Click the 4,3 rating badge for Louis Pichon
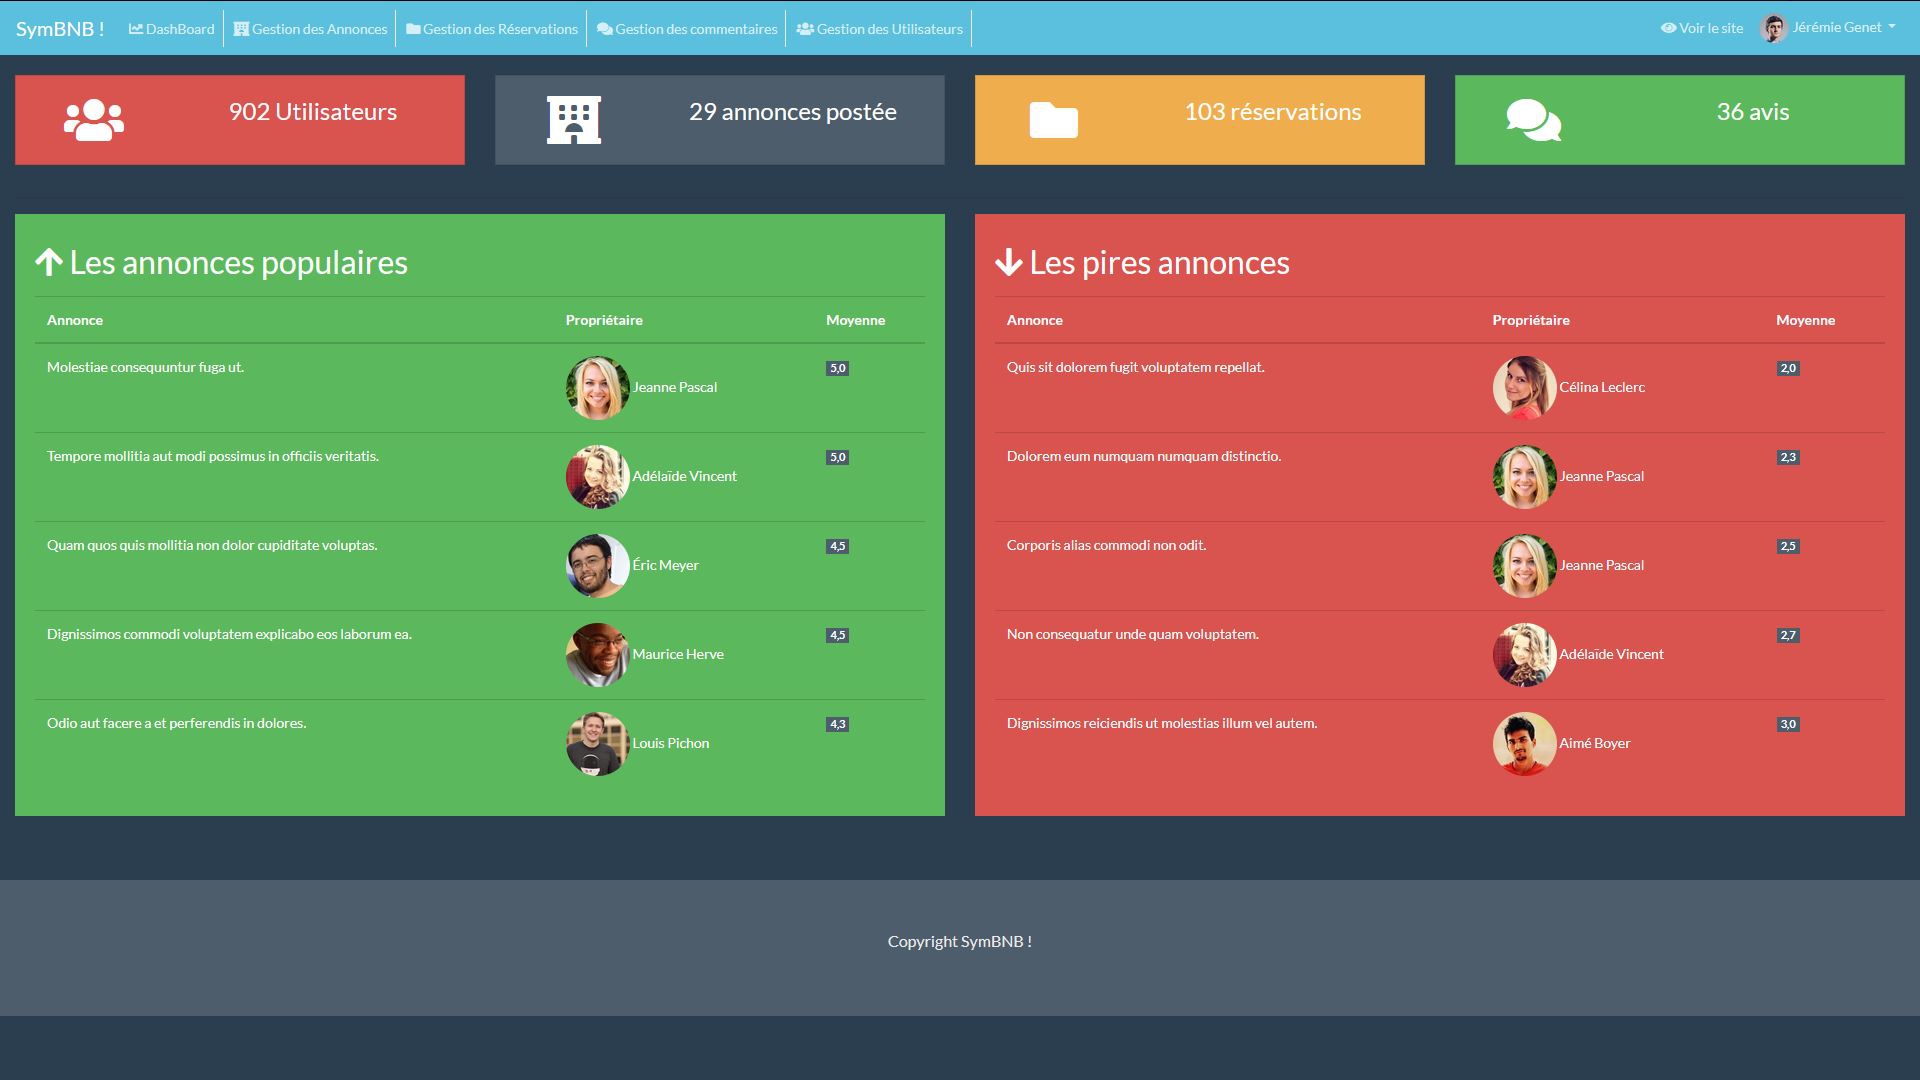Image resolution: width=1920 pixels, height=1080 pixels. point(837,725)
